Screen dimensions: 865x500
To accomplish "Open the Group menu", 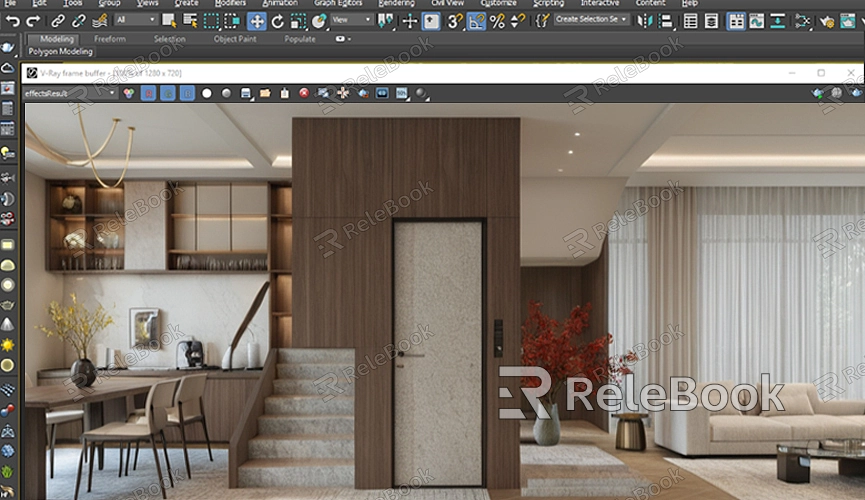I will coord(109,3).
